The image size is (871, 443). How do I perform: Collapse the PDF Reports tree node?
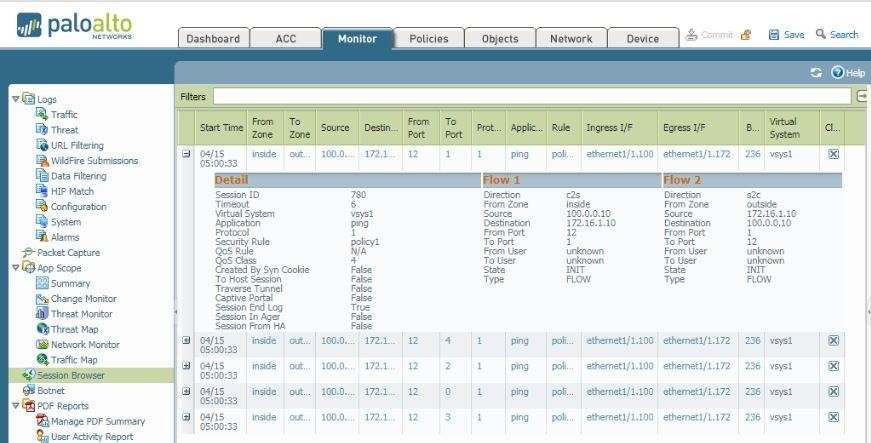click(15, 406)
